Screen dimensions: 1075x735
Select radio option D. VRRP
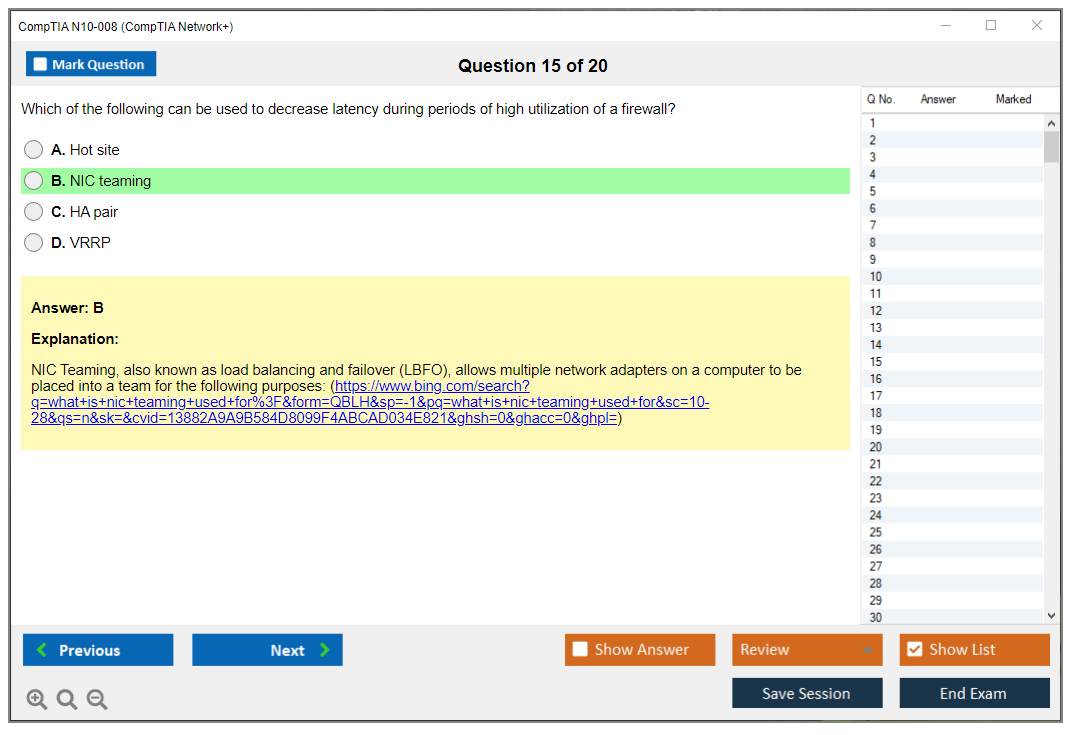[x=34, y=243]
